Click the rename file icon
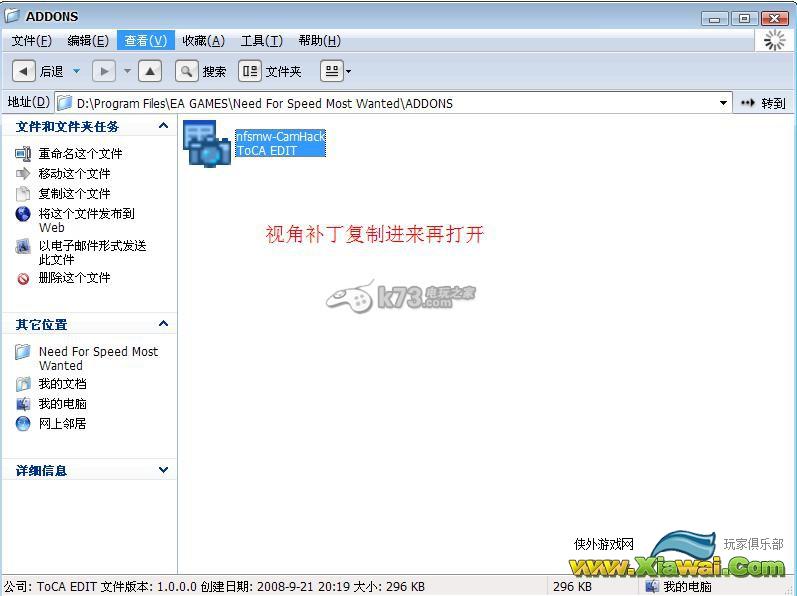This screenshot has width=797, height=596. click(x=23, y=153)
